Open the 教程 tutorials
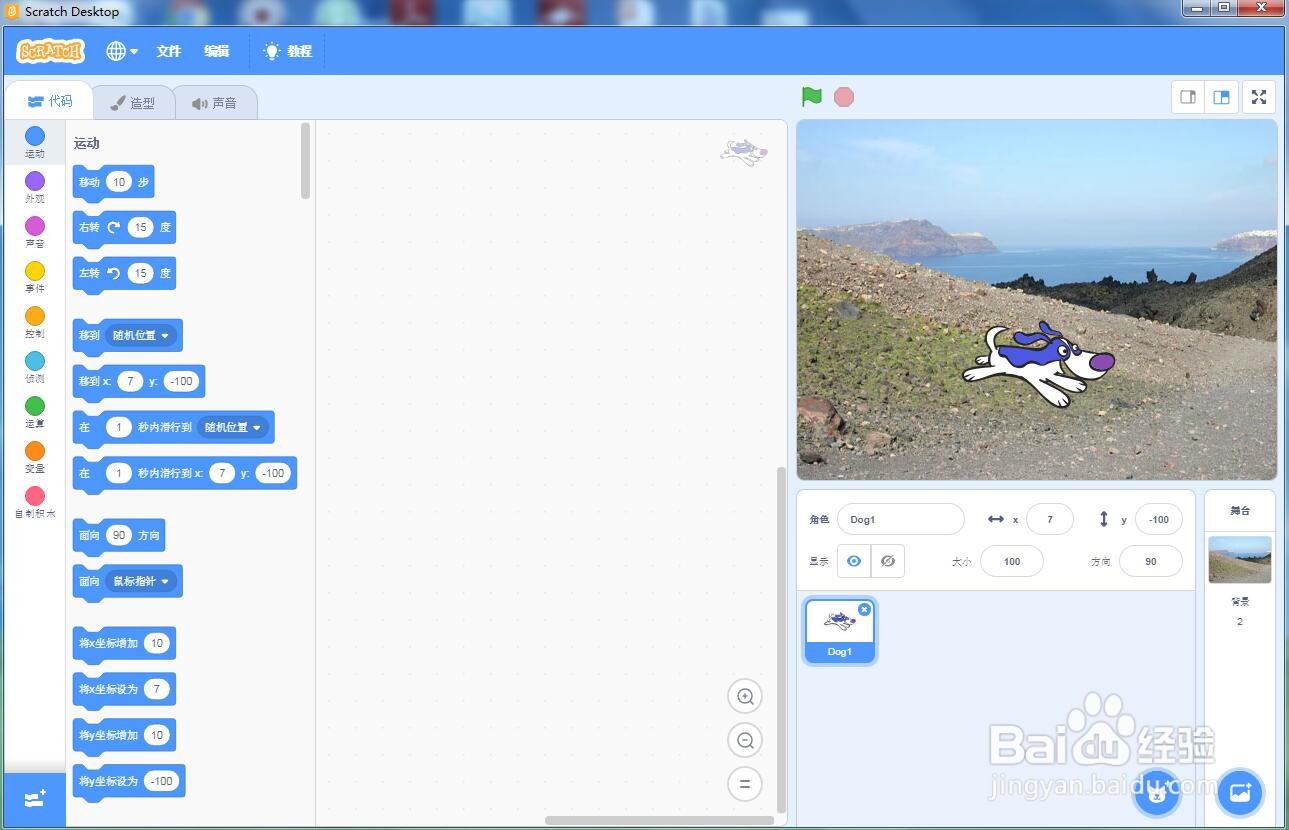The image size is (1289, 830). coord(288,51)
